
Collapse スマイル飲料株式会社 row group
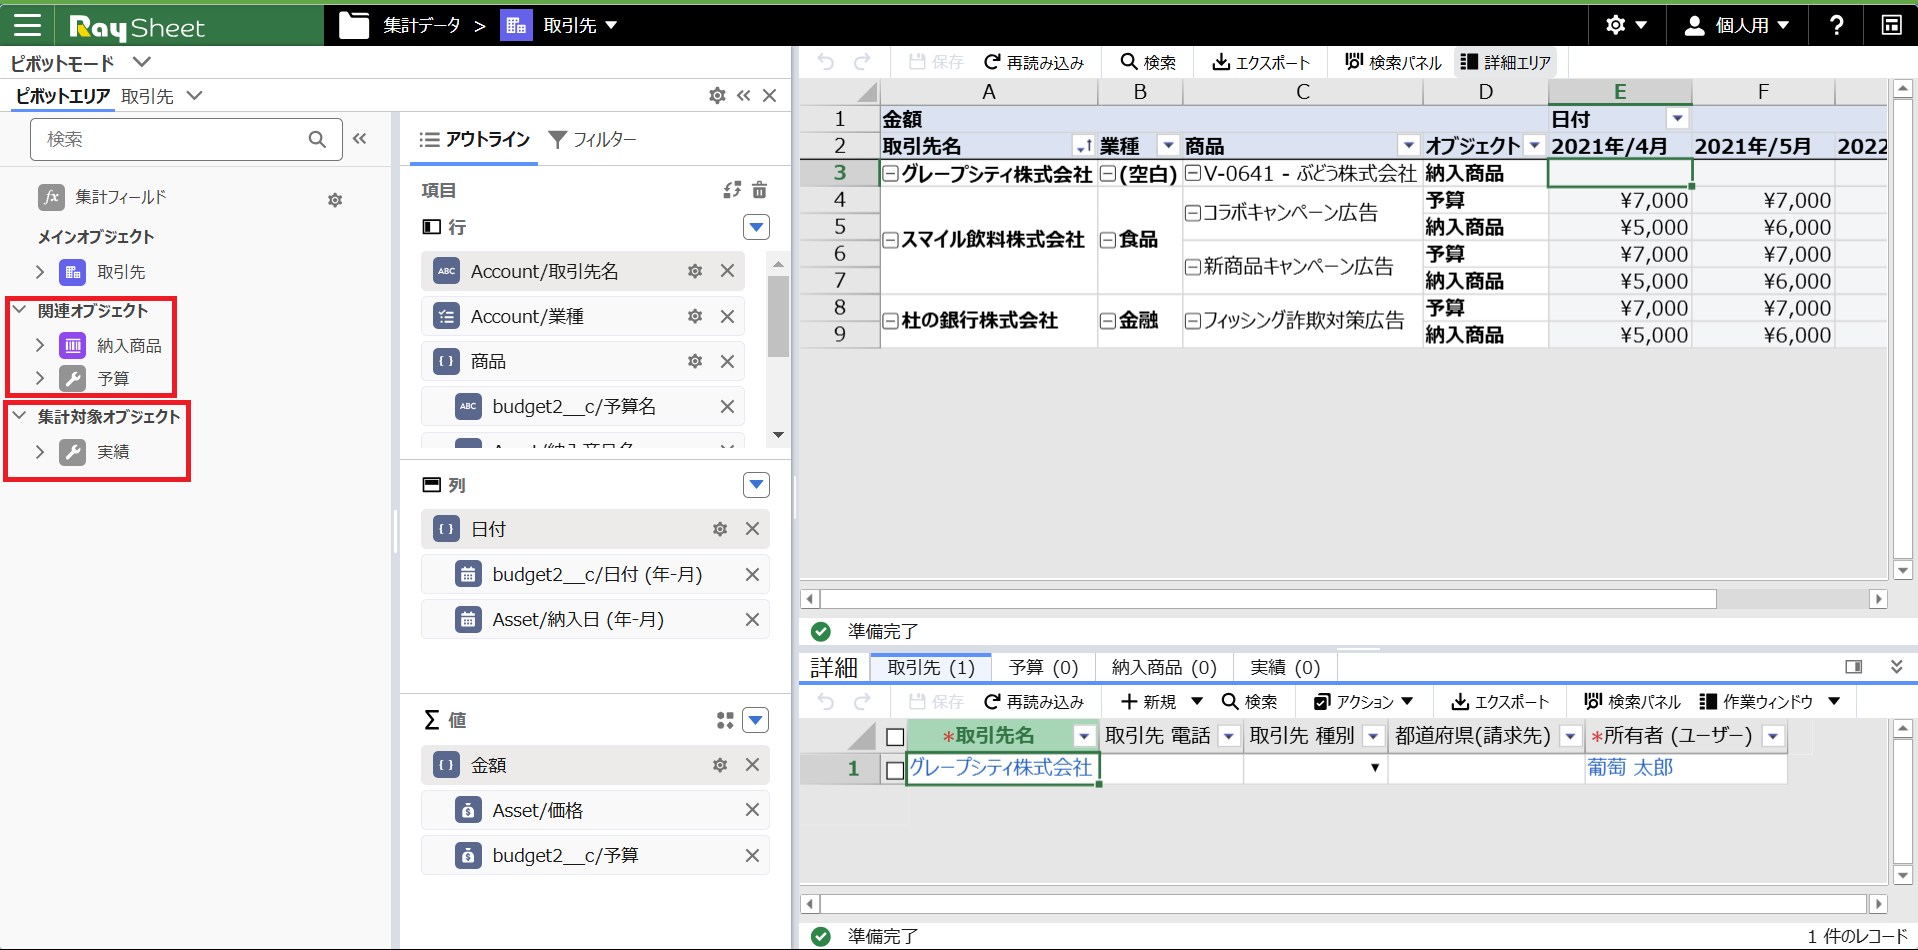coord(890,240)
